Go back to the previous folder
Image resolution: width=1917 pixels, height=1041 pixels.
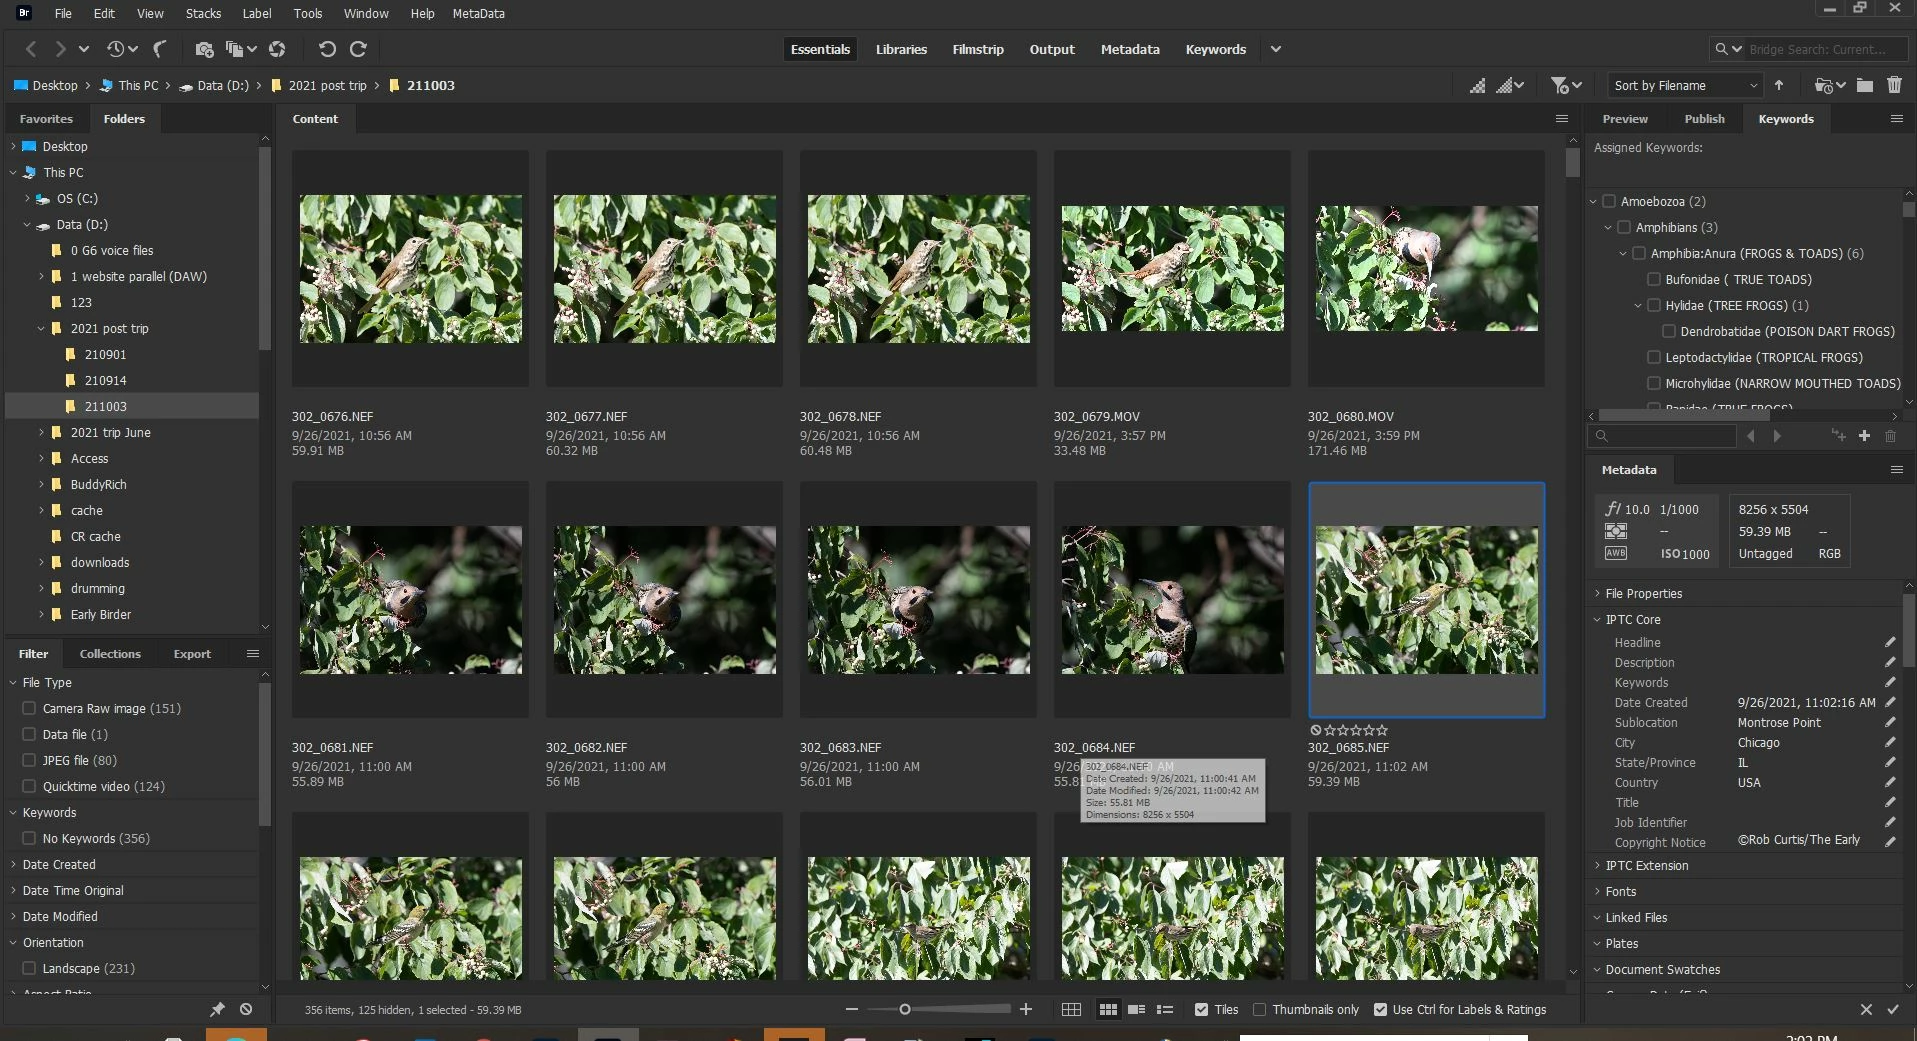point(31,49)
